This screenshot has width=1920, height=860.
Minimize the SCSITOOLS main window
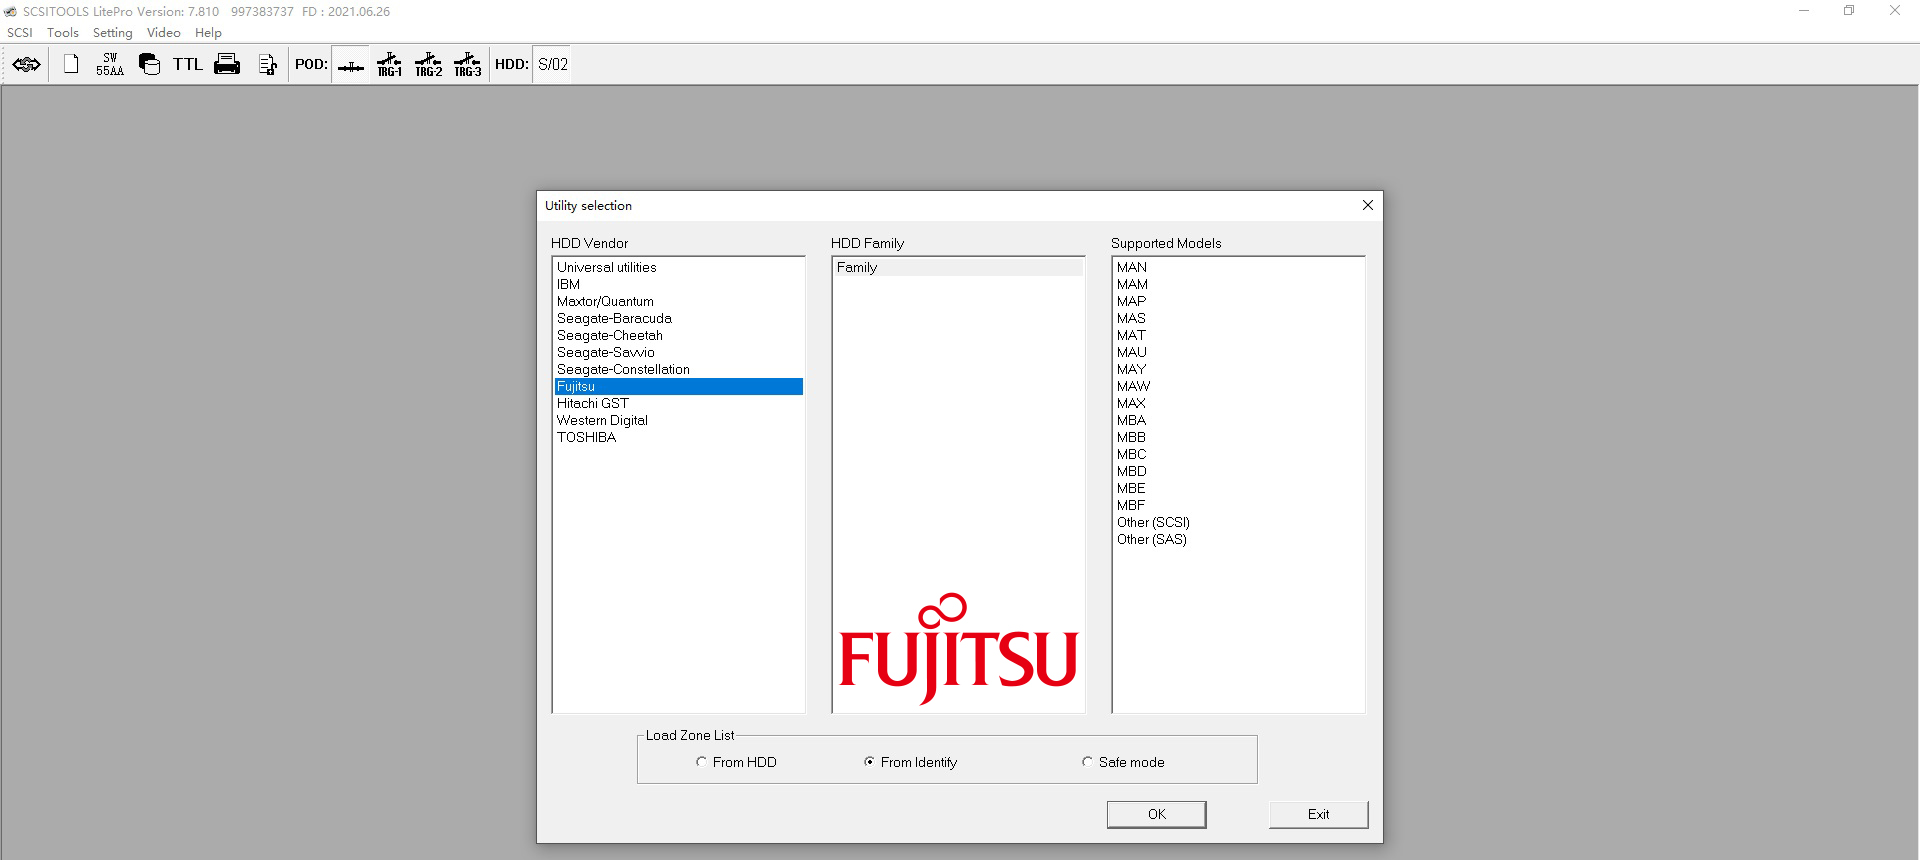tap(1804, 11)
